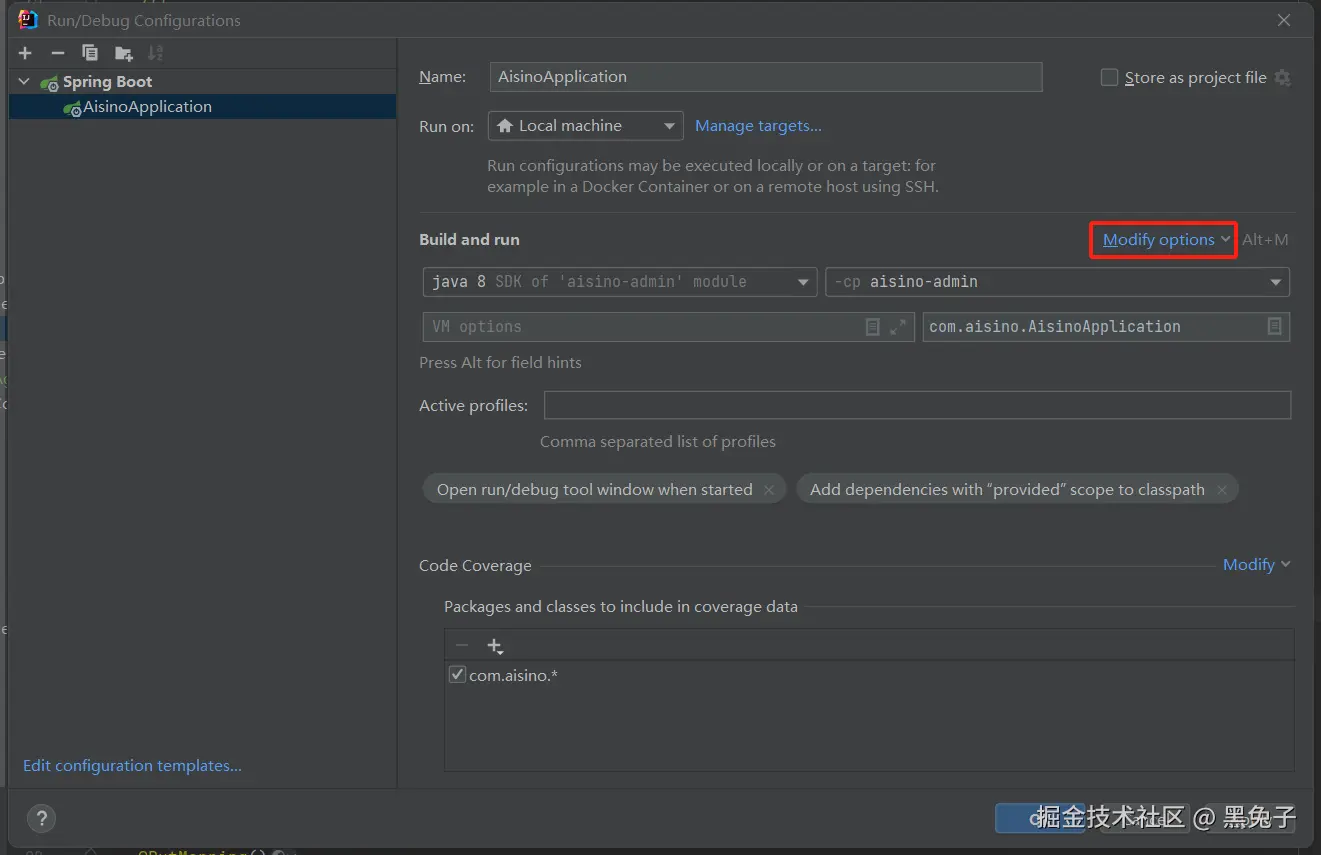Click the Active profiles input field
Image resolution: width=1321 pixels, height=855 pixels.
[916, 405]
